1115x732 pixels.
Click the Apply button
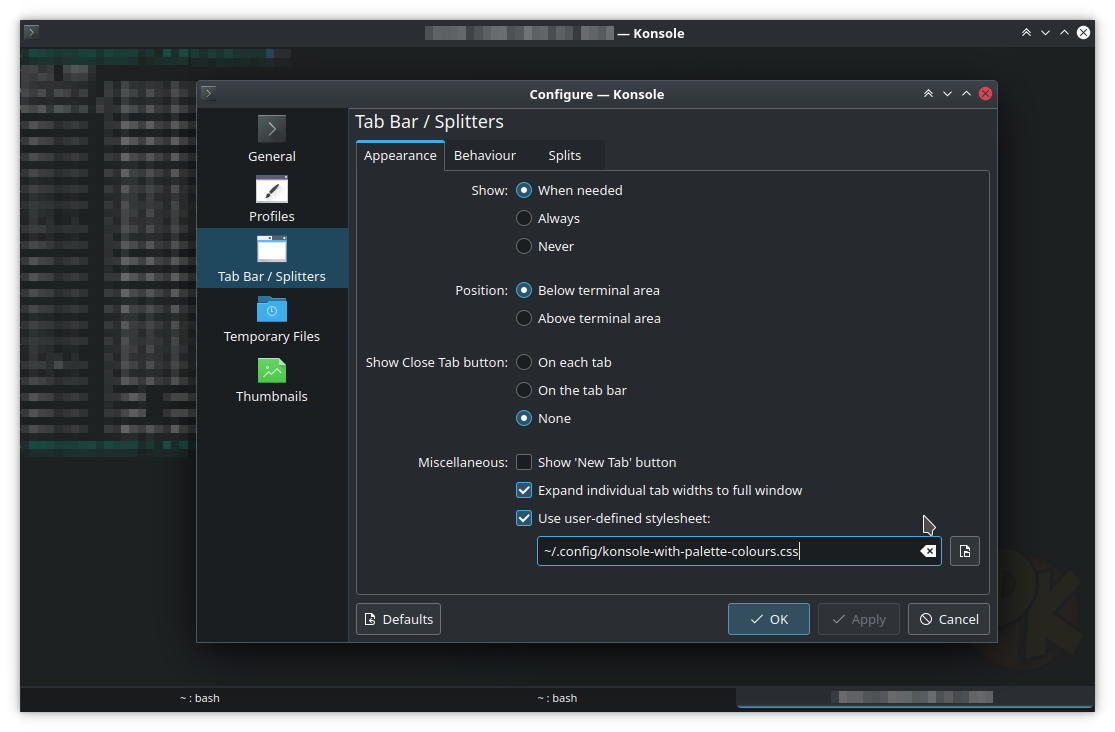pyautogui.click(x=859, y=619)
